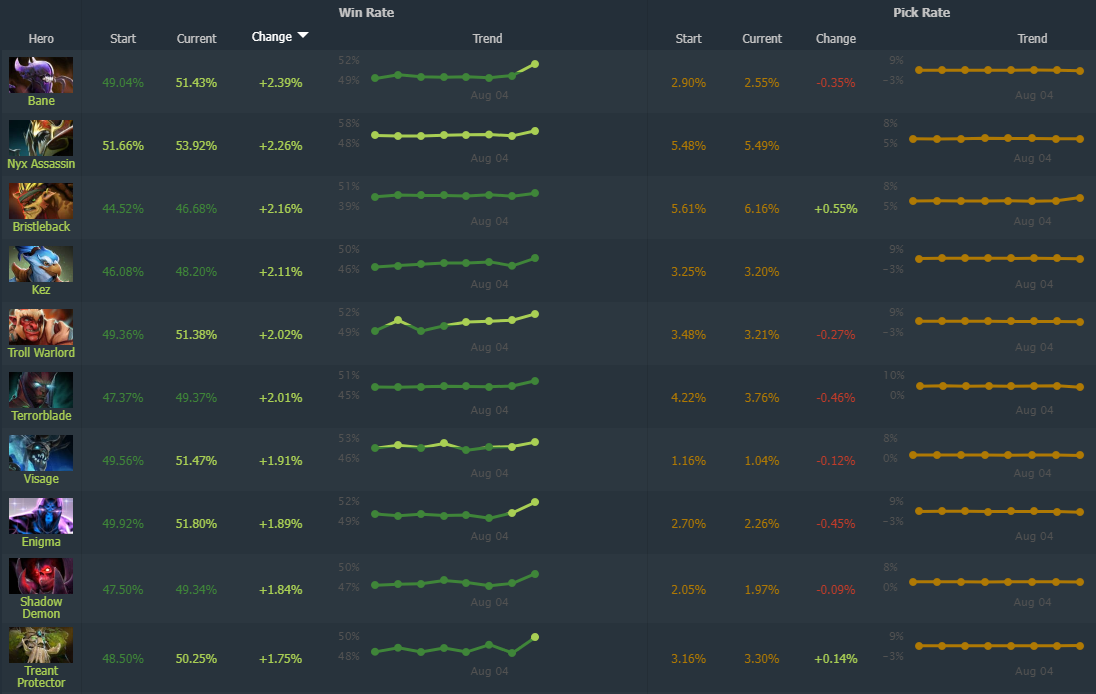Click Troll Warlord 51.38% current win rate

pyautogui.click(x=196, y=334)
